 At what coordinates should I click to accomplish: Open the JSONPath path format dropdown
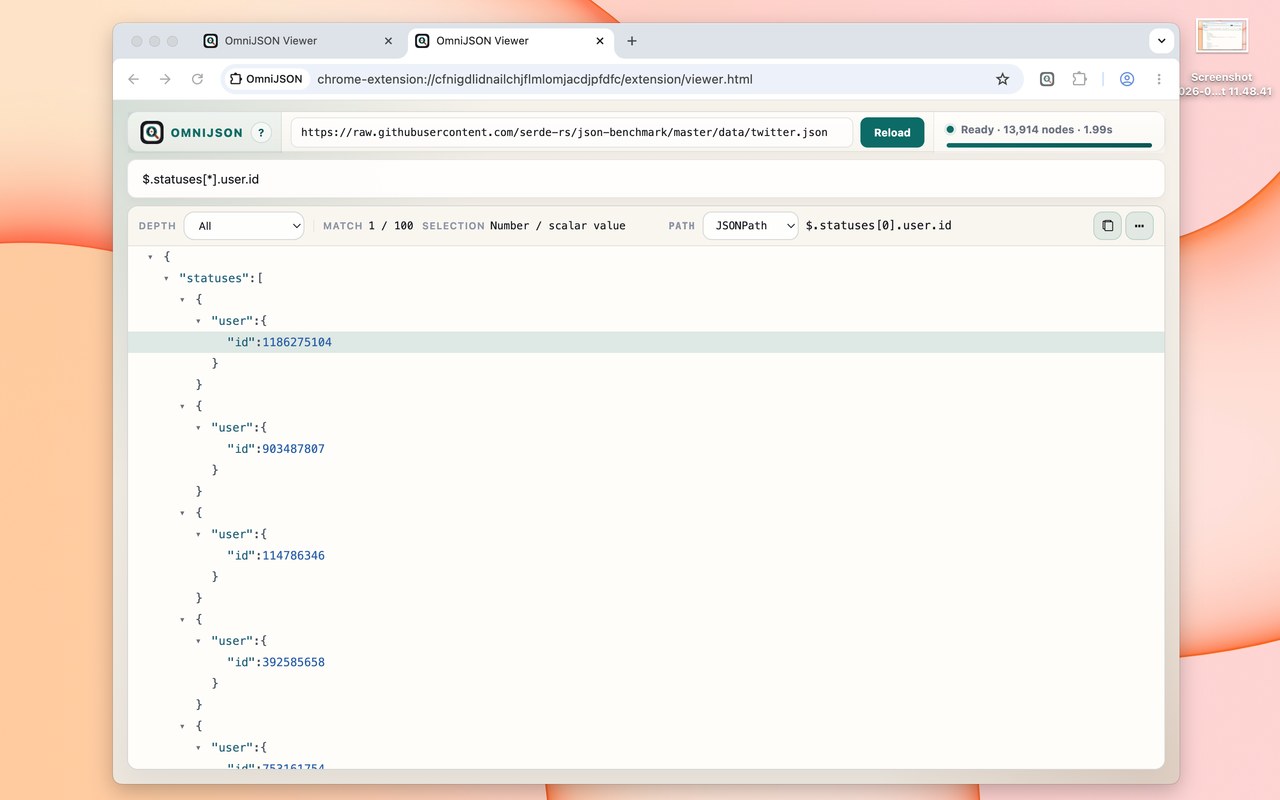(751, 226)
